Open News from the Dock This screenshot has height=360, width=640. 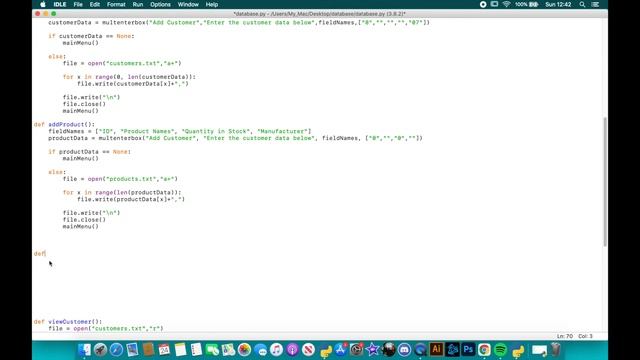309,350
